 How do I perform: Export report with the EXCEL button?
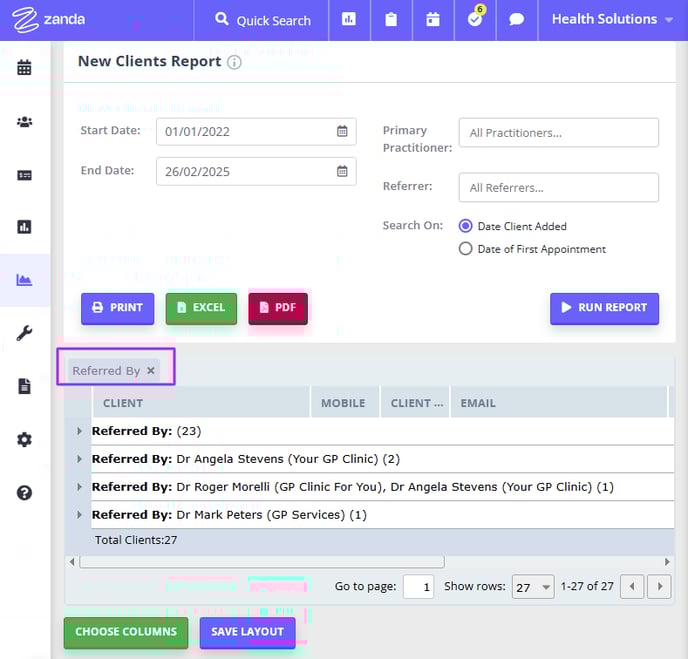coord(201,308)
